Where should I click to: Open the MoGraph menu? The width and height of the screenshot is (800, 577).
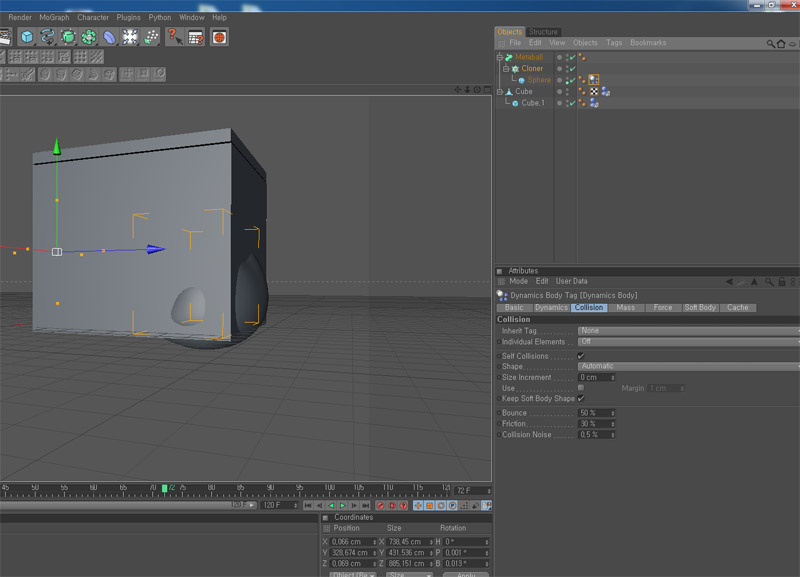point(54,17)
